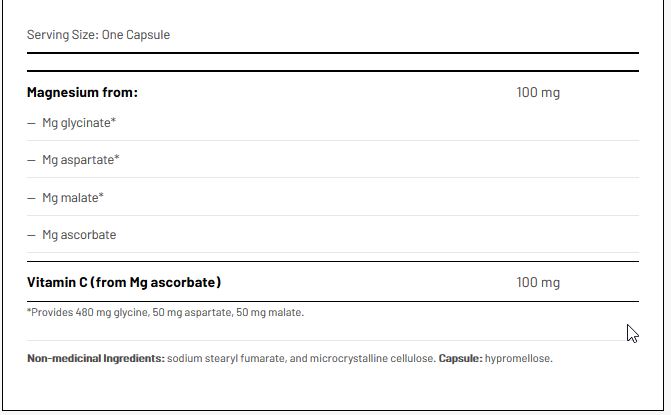671x415 pixels.
Task: Click the Serving Size: One Capsule text
Action: coord(98,35)
